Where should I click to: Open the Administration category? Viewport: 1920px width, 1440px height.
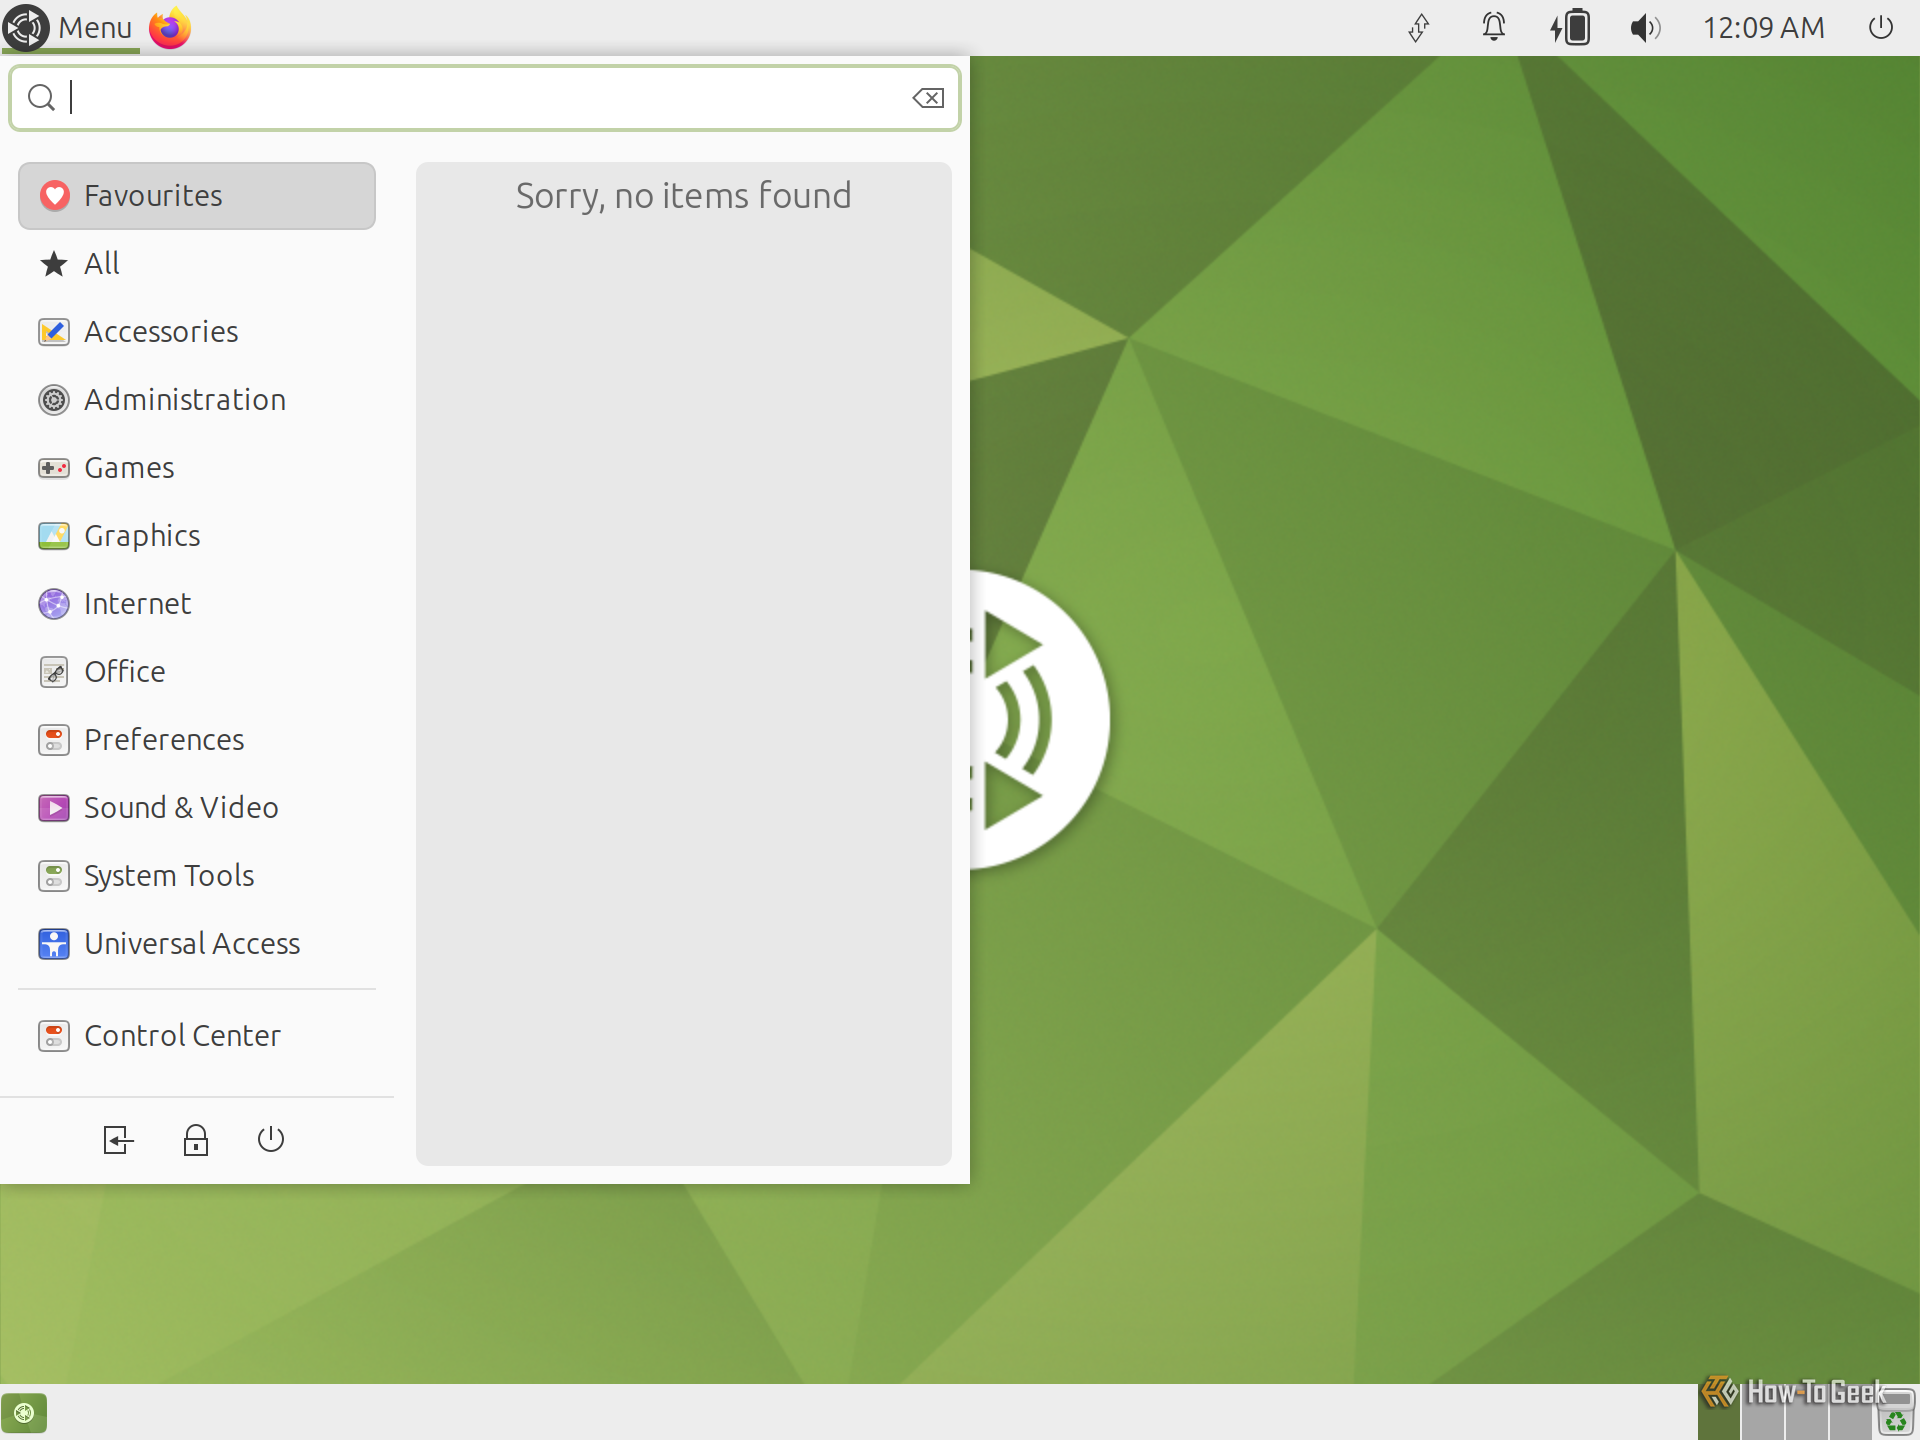coord(197,400)
